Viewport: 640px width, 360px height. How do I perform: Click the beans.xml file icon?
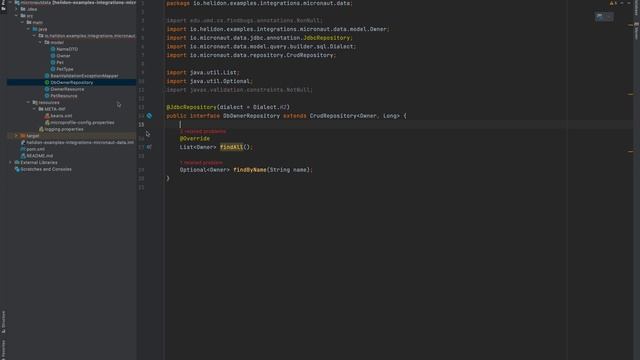pos(47,116)
